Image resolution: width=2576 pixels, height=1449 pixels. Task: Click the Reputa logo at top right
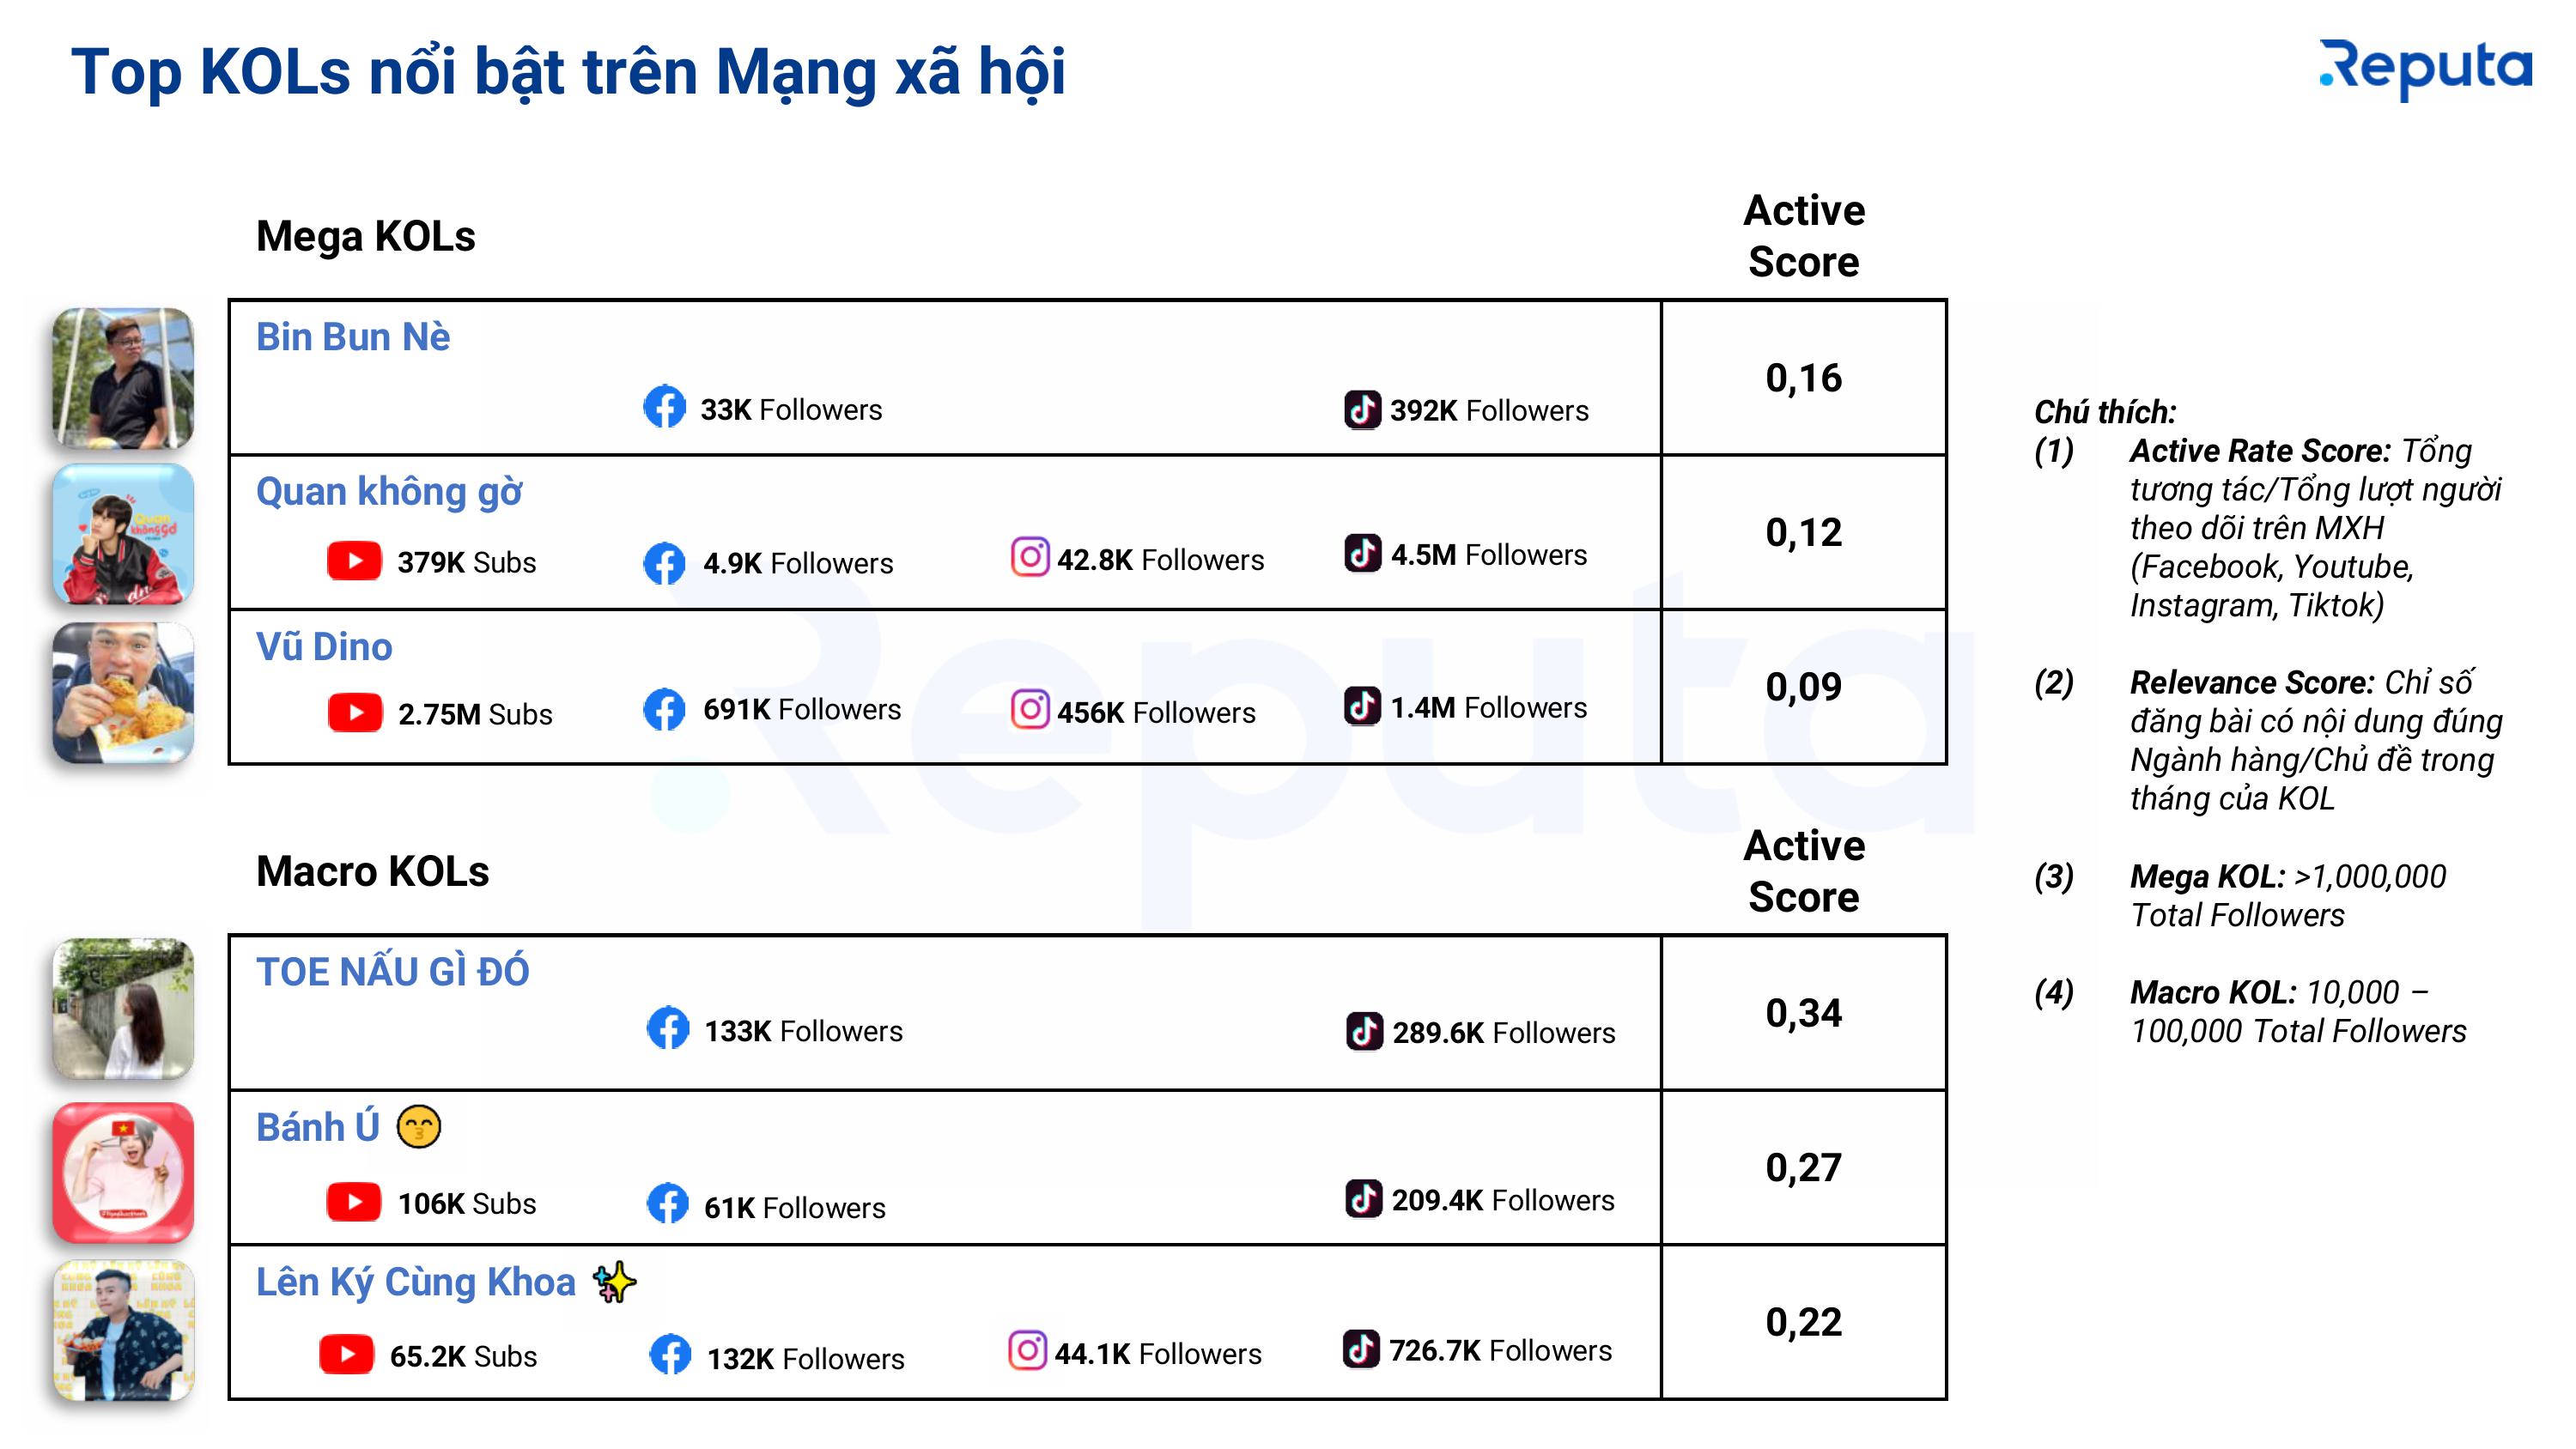click(x=2426, y=68)
